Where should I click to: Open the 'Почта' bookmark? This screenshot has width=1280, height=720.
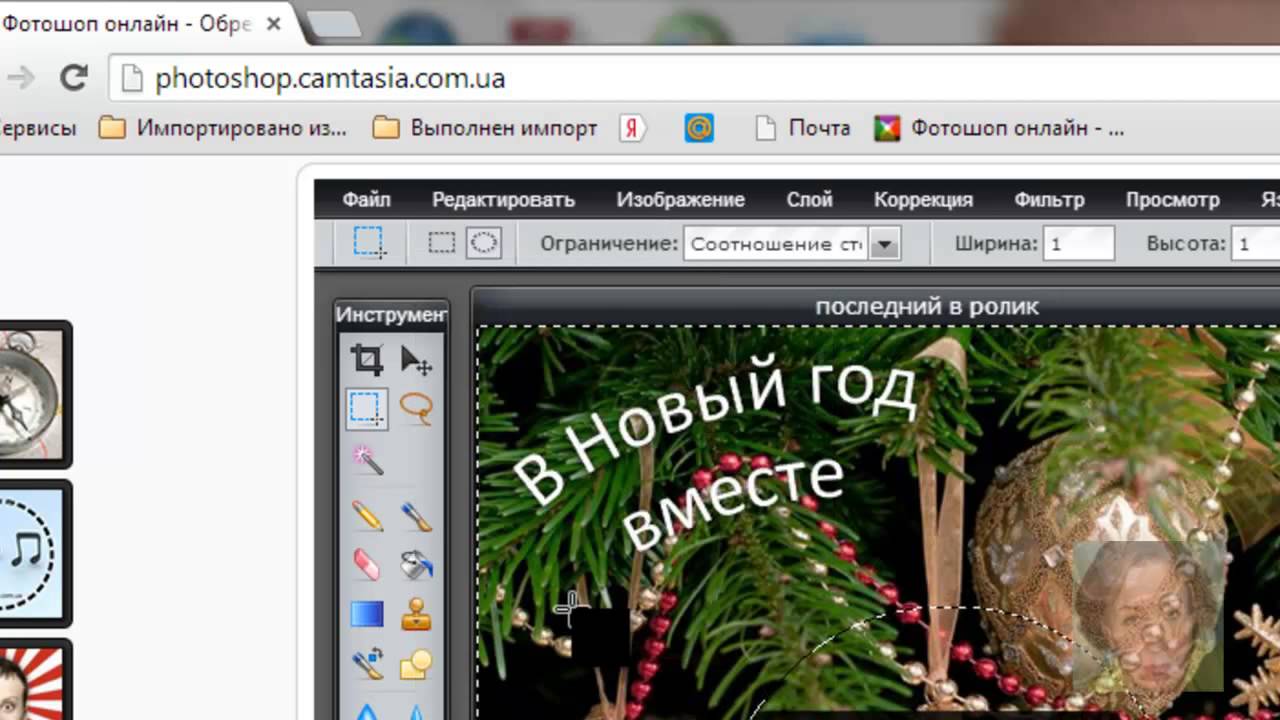(x=803, y=128)
